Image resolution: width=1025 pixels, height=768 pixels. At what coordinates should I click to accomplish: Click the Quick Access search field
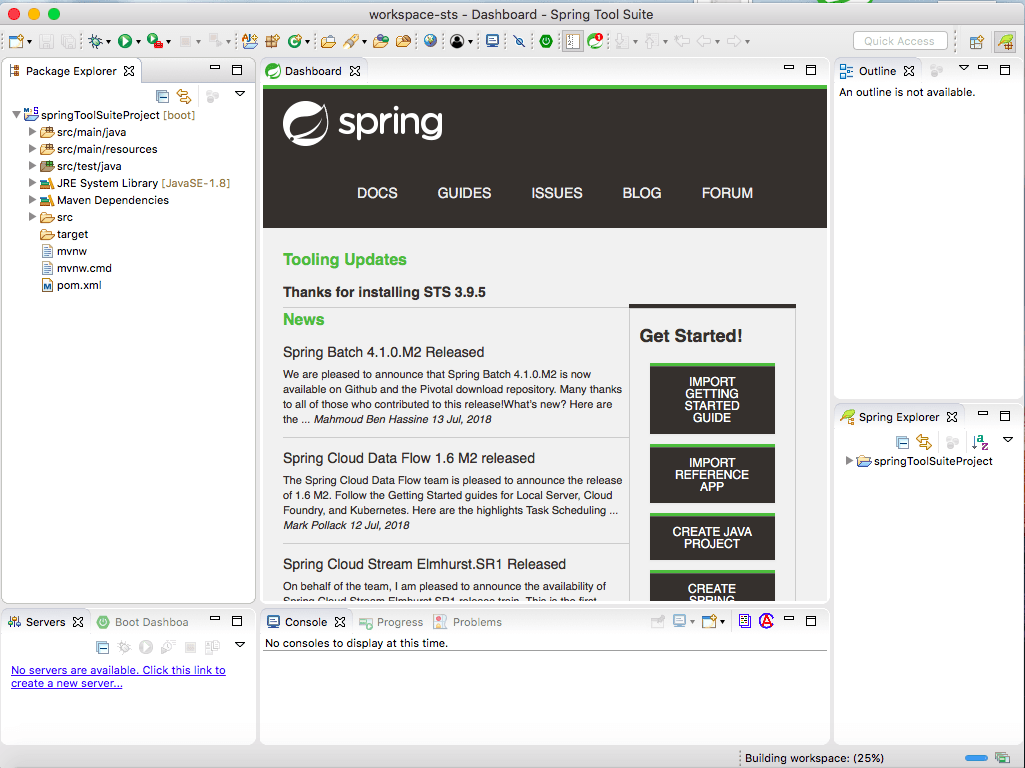[899, 41]
